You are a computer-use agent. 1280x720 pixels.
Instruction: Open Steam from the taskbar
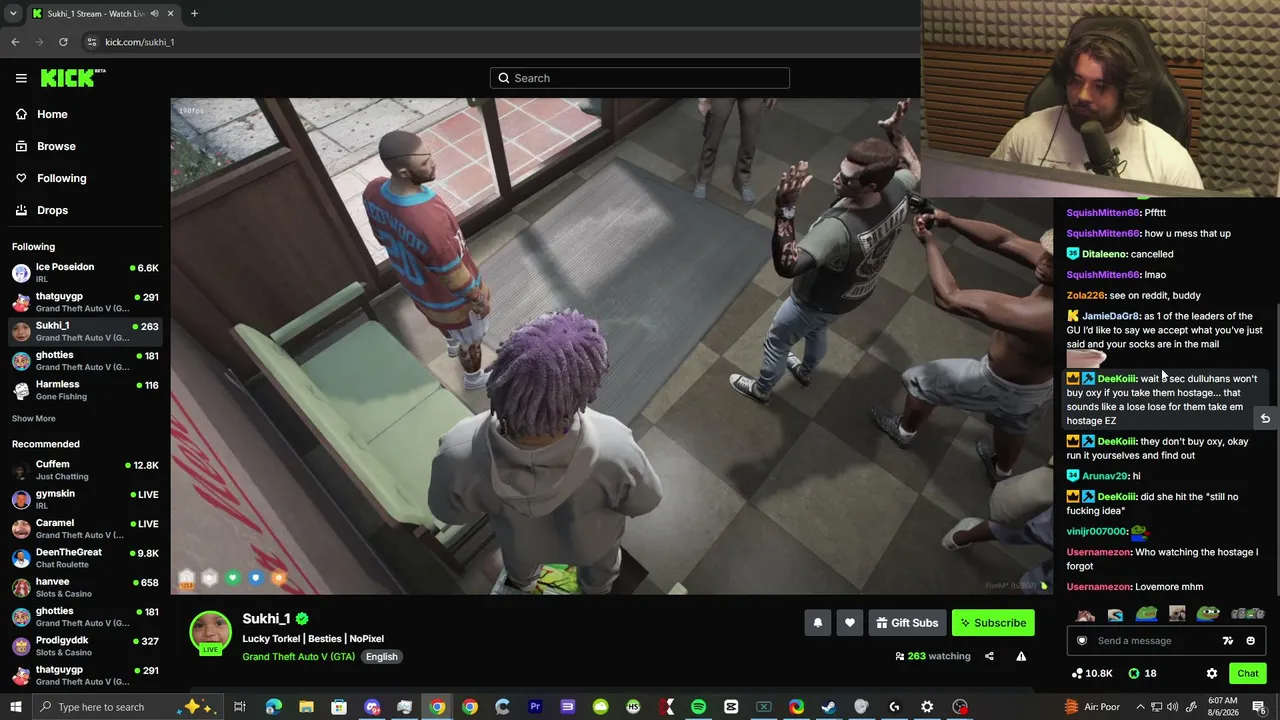click(829, 707)
